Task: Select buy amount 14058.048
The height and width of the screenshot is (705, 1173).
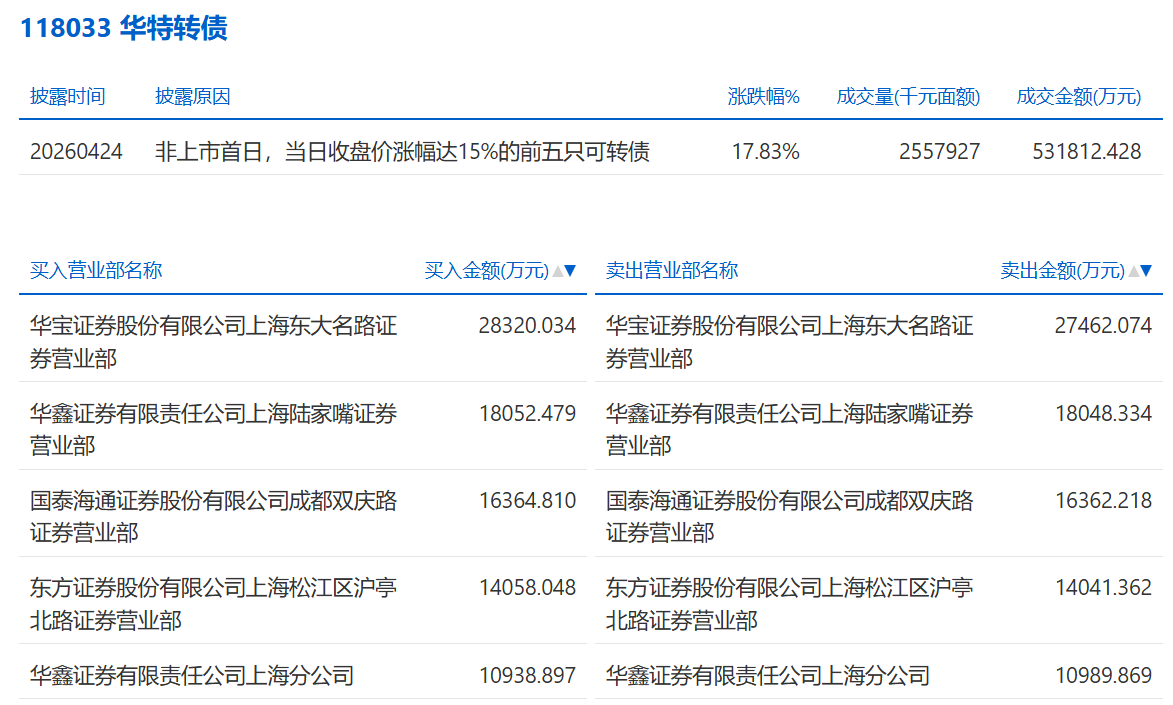Action: [527, 588]
